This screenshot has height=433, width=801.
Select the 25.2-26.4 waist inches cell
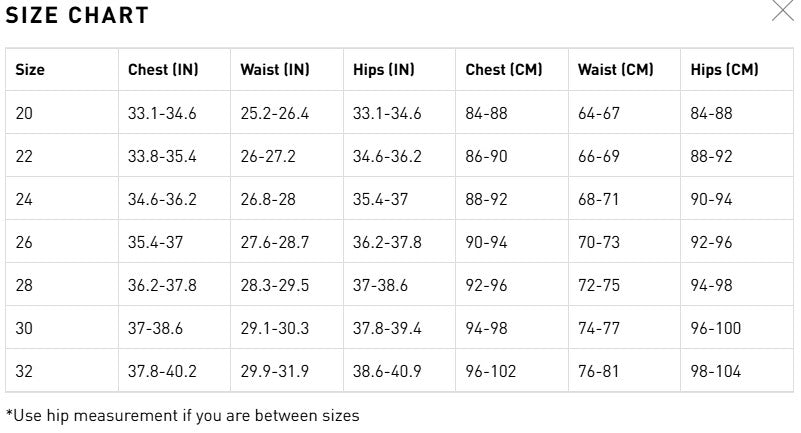[x=275, y=114]
